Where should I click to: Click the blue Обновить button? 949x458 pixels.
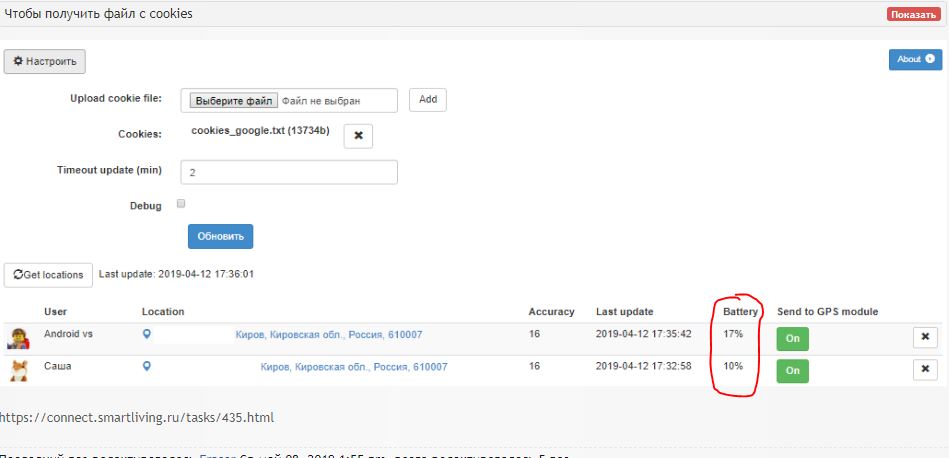click(220, 237)
